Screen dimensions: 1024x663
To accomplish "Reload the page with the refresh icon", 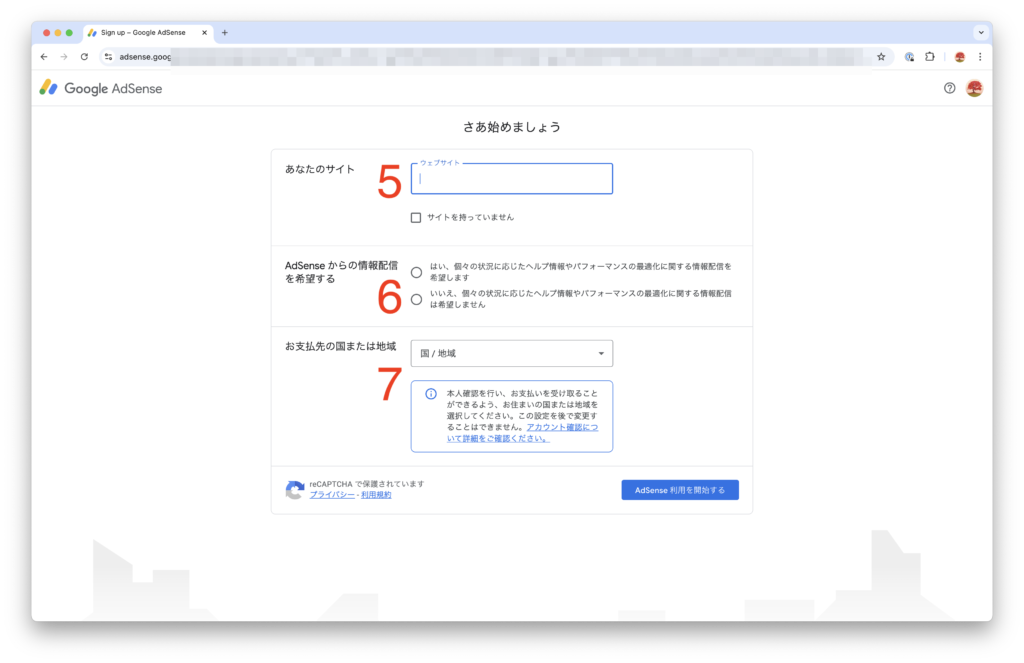I will [84, 57].
